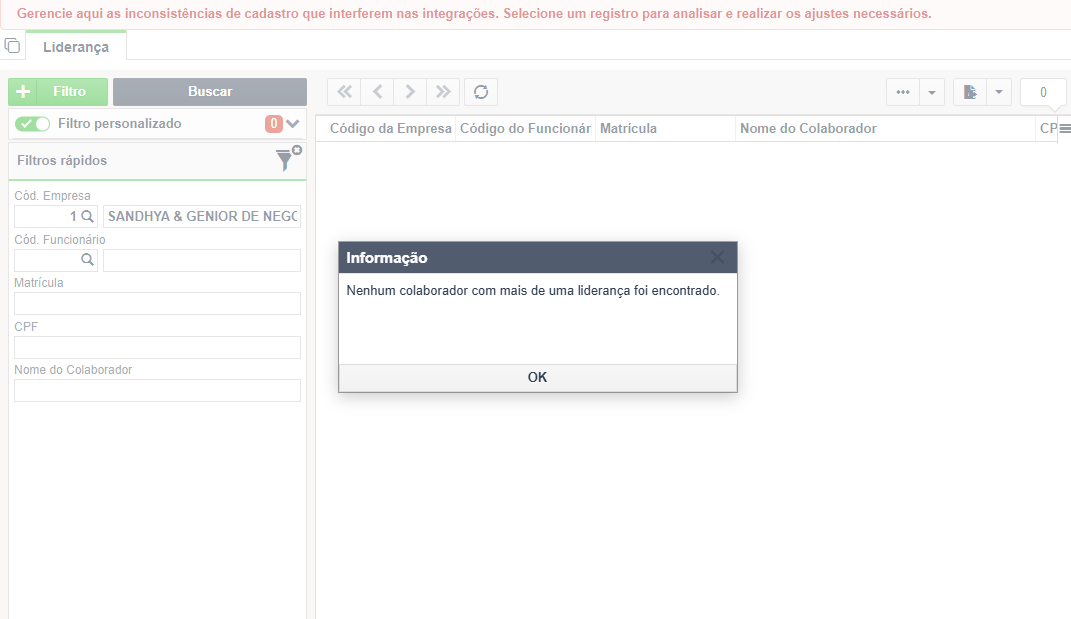Click the CPF input field
Screen dimensions: 1071x619
[x=157, y=347]
